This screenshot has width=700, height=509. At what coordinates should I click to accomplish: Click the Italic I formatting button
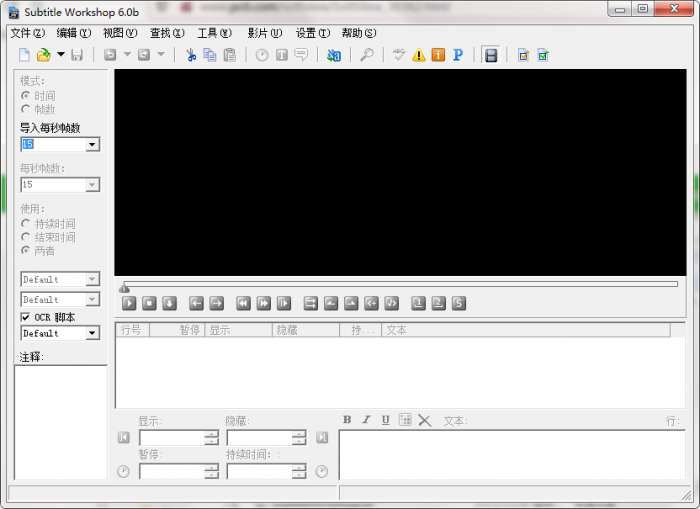point(366,420)
